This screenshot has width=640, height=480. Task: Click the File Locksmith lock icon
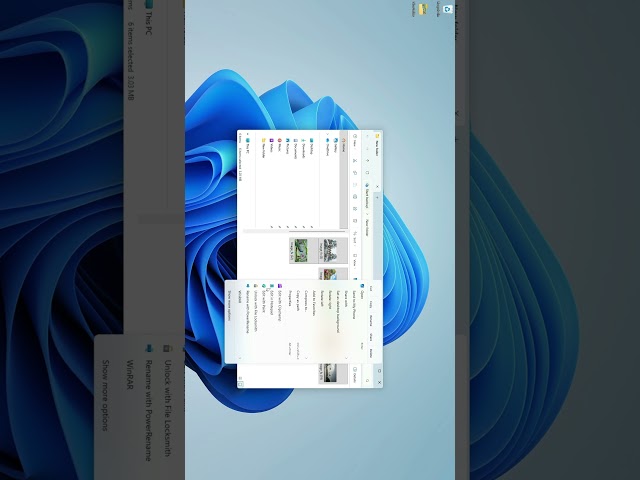pos(256,286)
